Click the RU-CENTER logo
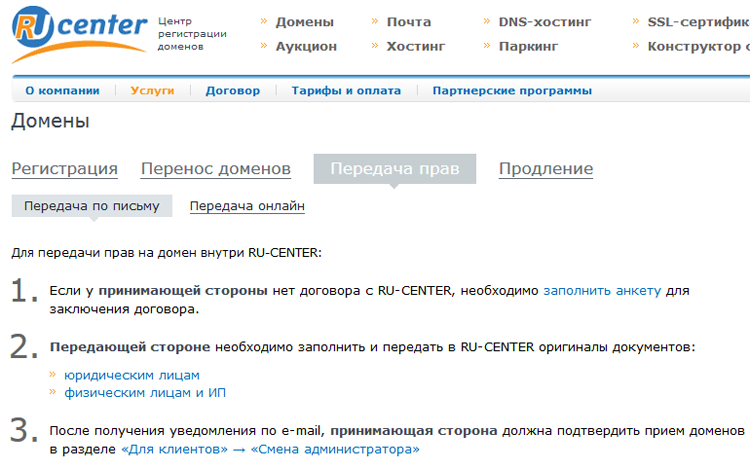 pyautogui.click(x=79, y=34)
